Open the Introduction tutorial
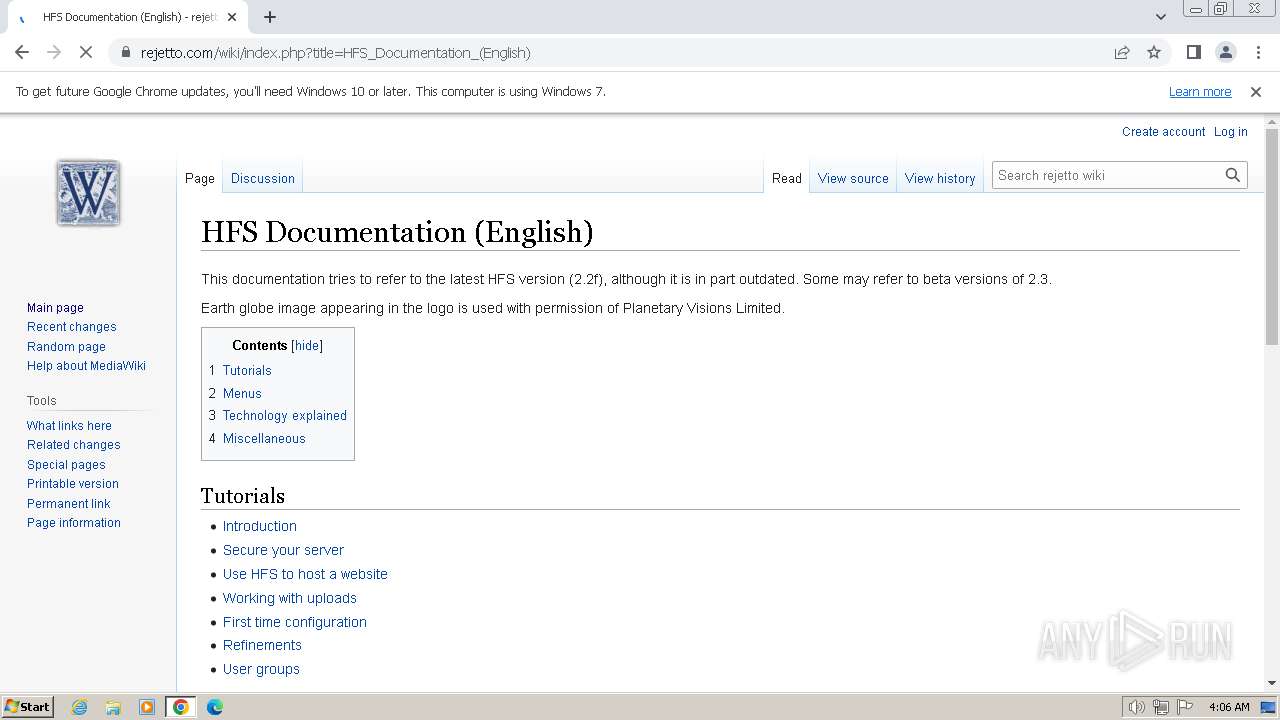 [x=260, y=526]
